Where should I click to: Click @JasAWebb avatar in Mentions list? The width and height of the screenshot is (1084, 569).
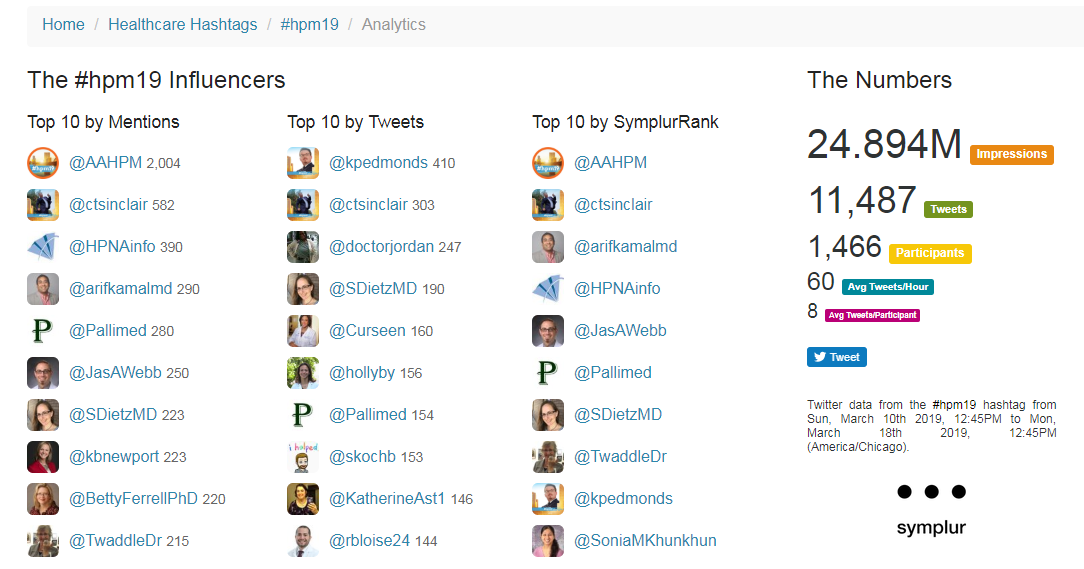pyautogui.click(x=43, y=373)
